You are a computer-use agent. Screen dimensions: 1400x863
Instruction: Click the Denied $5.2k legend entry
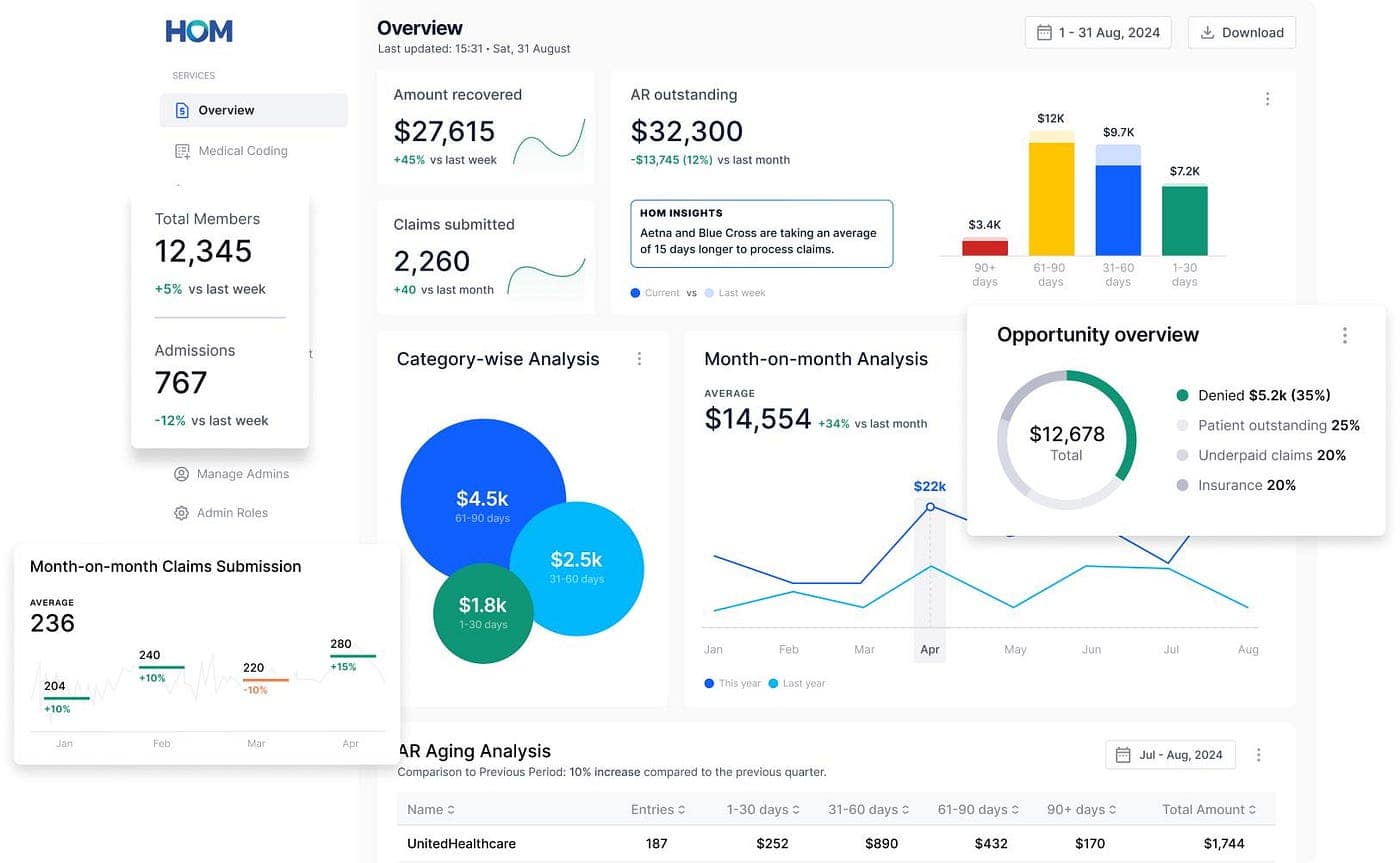[1254, 395]
